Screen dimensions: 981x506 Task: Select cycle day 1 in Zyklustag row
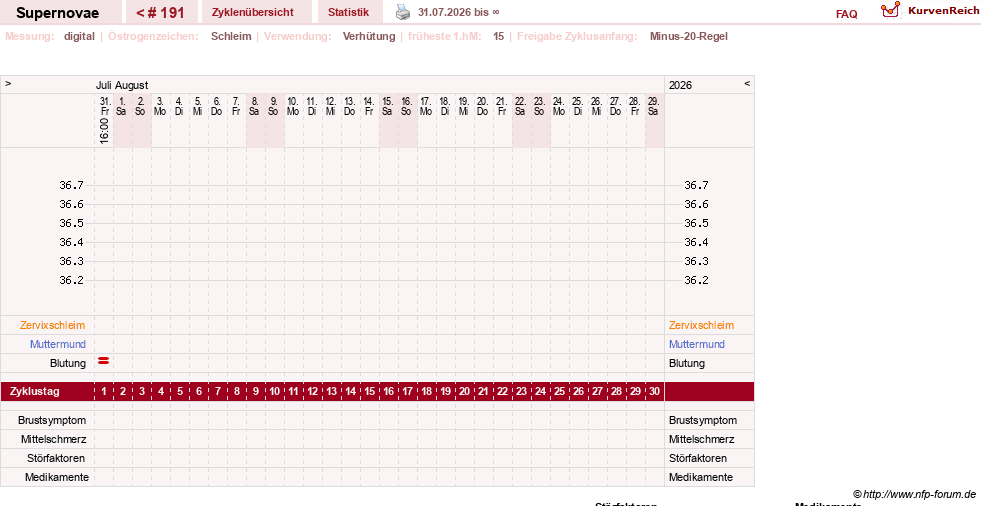tap(104, 392)
